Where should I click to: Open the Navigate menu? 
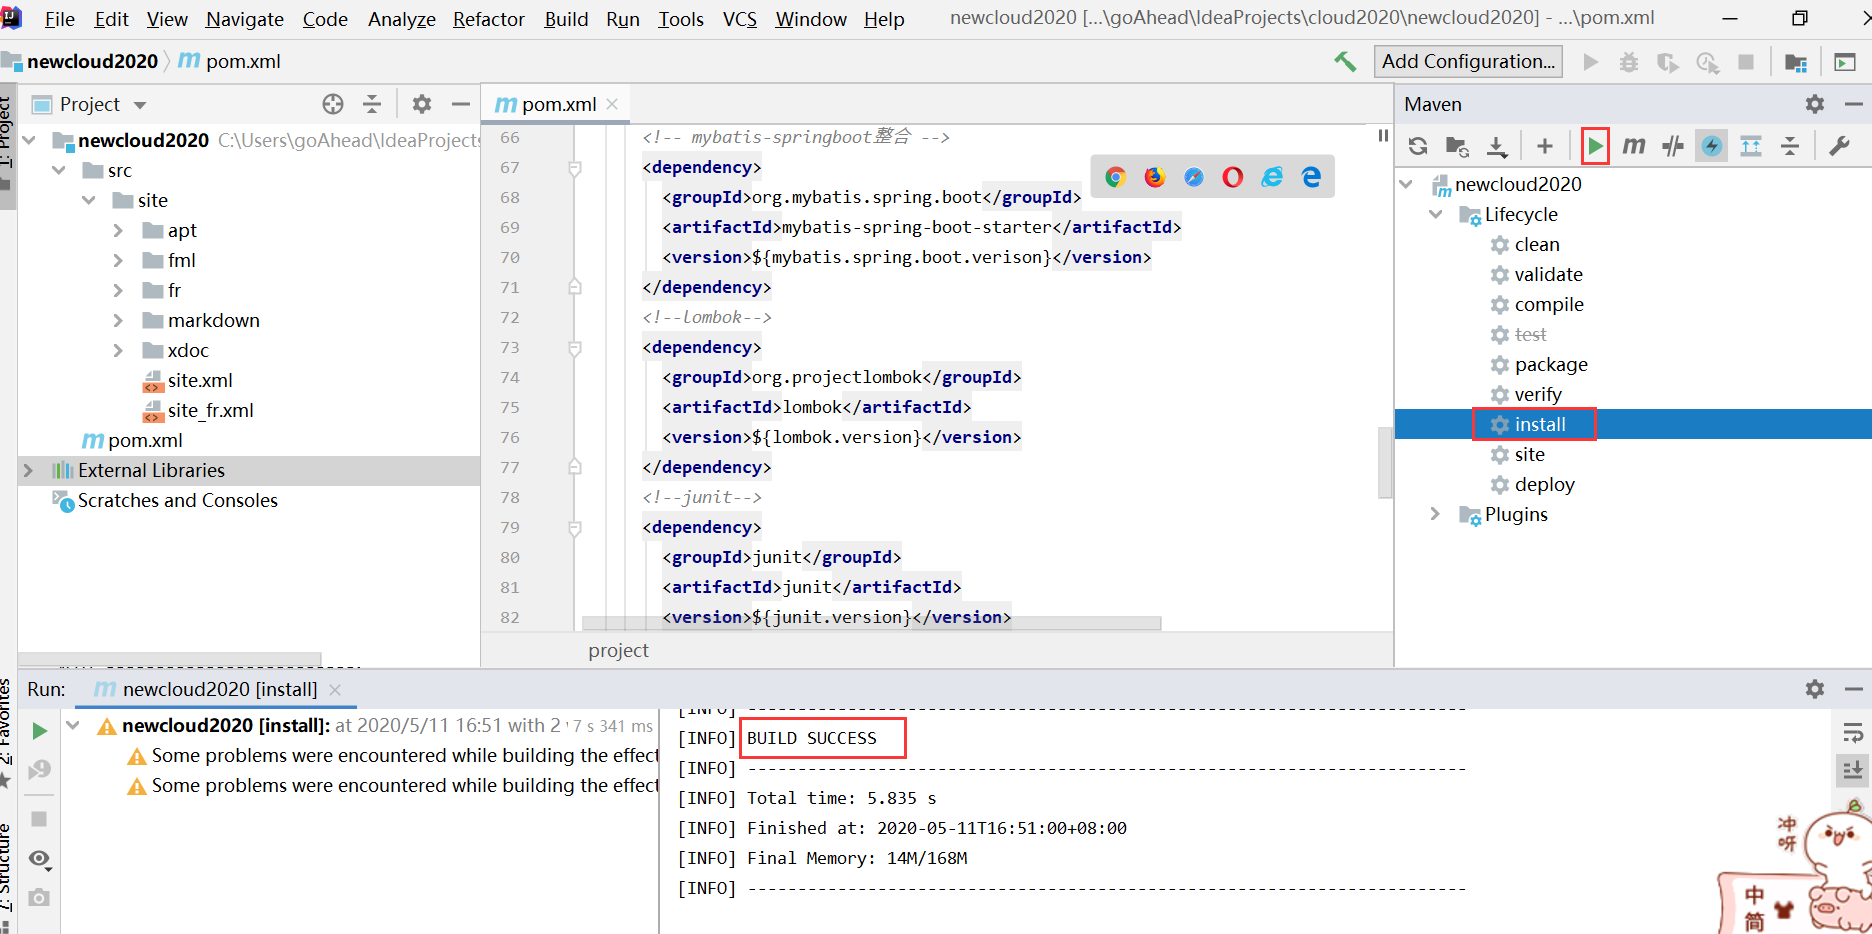245,19
